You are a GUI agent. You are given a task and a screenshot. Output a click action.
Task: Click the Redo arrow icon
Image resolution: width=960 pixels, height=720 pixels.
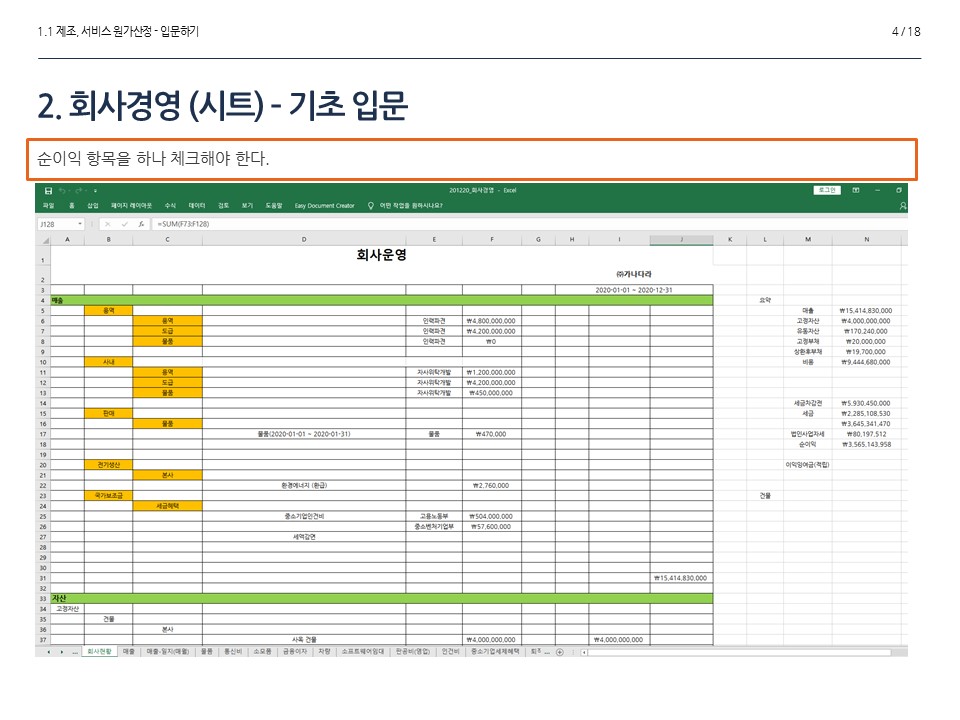(78, 190)
